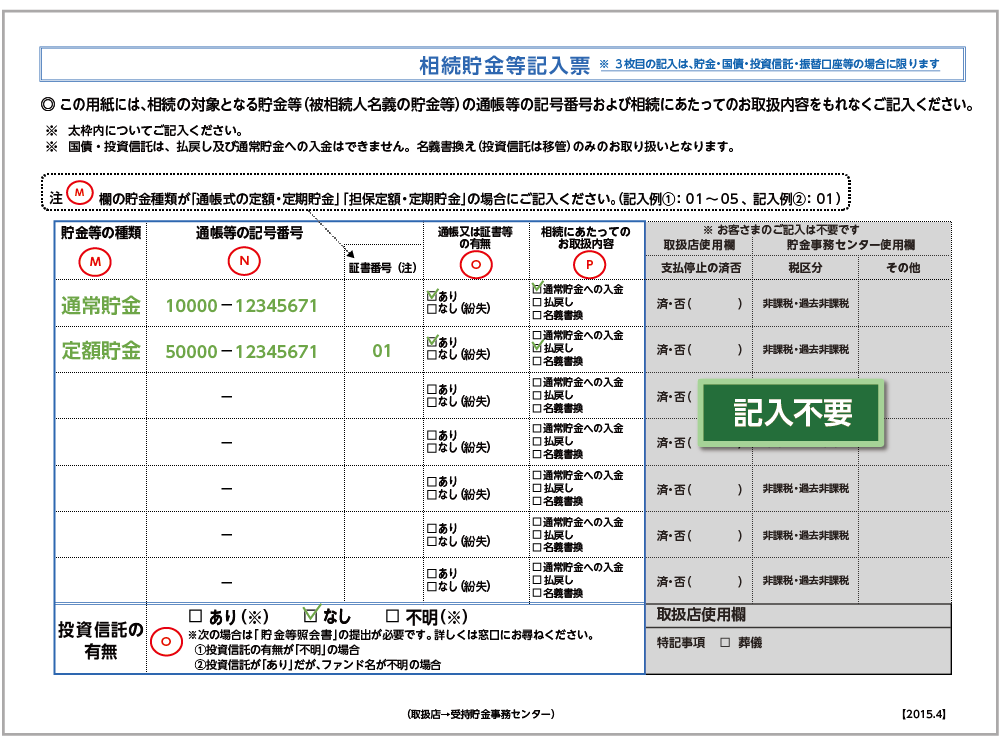Check 通常貯金への入金 in the 定額貯金 row
The width and height of the screenshot is (1001, 746).
click(537, 335)
